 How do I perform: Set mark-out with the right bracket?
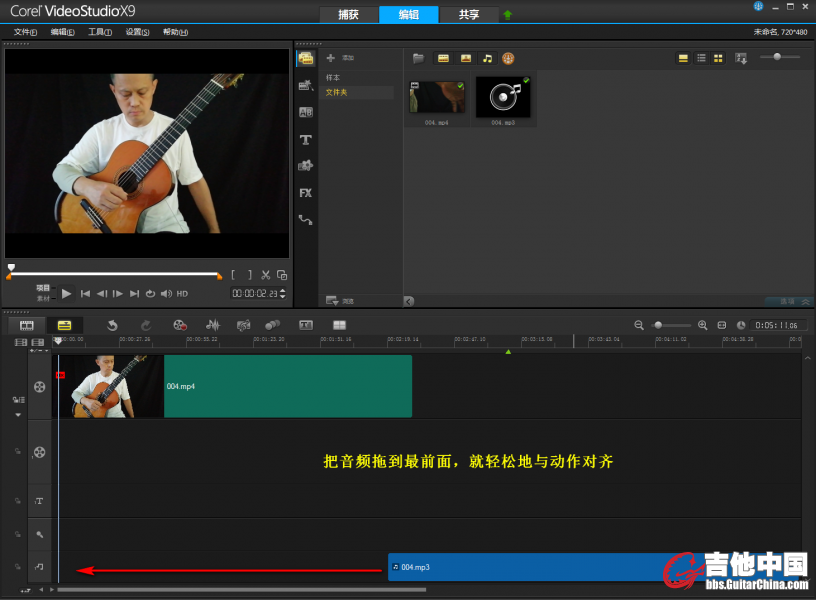[250, 275]
